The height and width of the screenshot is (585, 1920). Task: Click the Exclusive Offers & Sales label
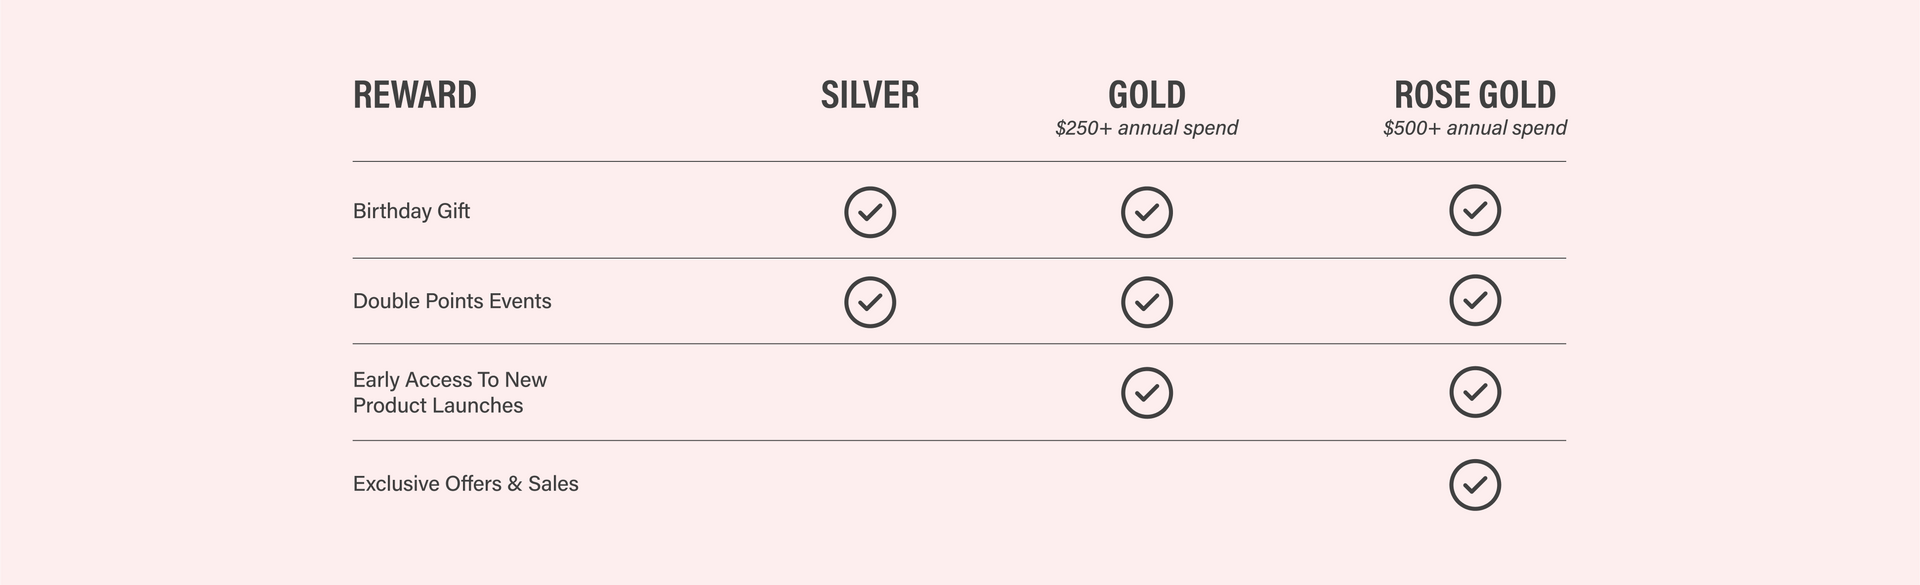tap(465, 484)
